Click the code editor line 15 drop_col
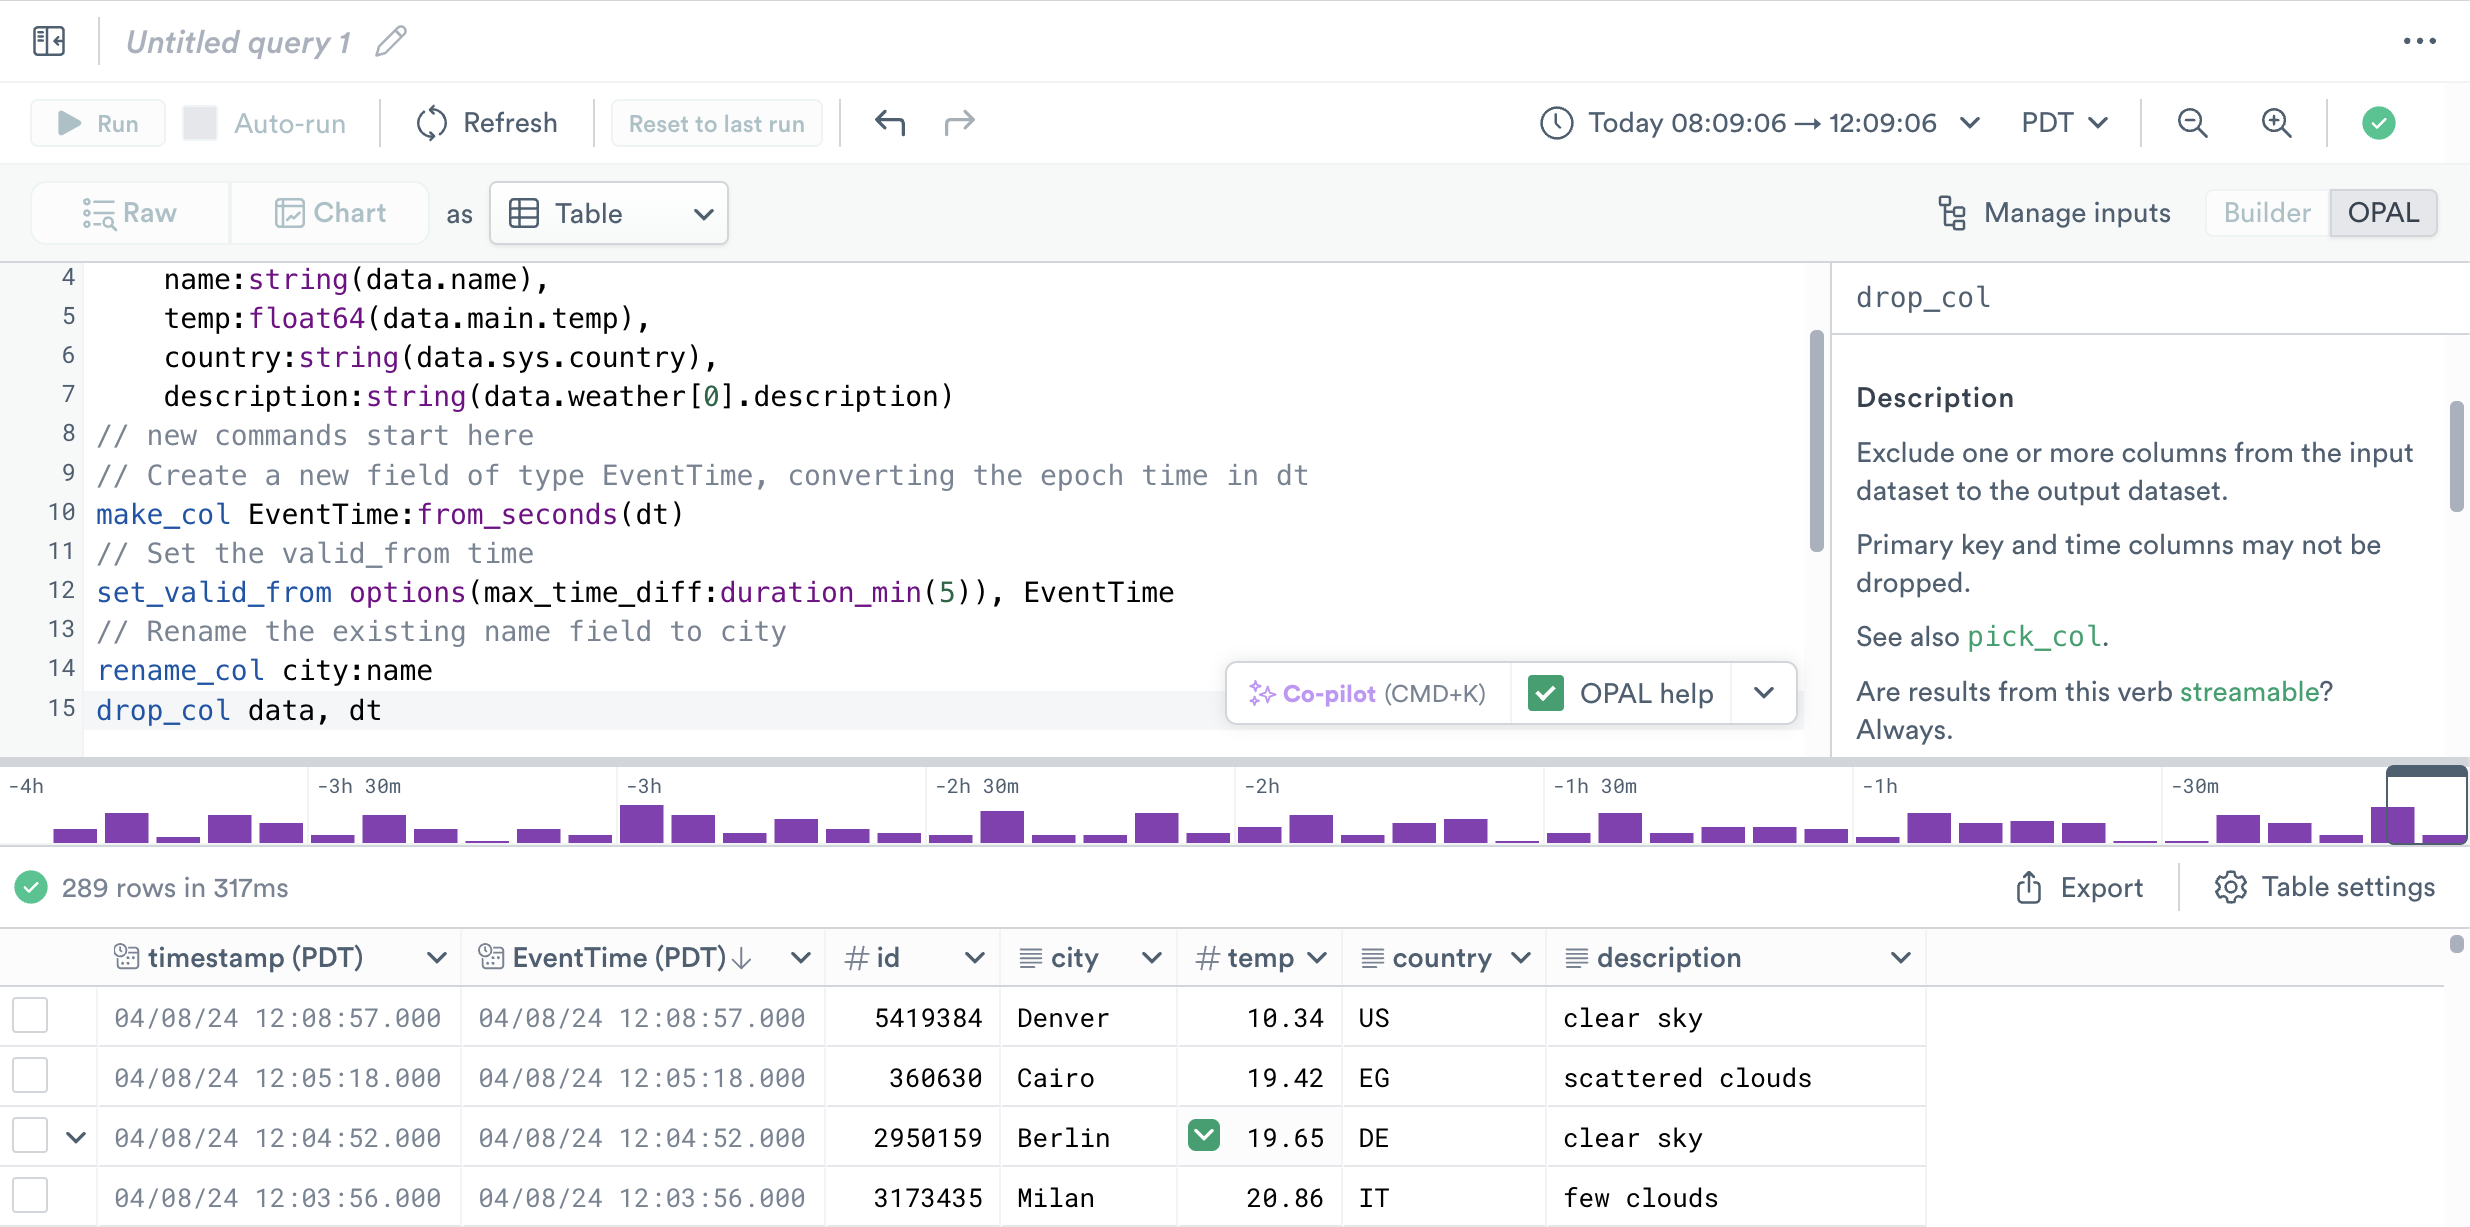2470x1227 pixels. pos(163,710)
